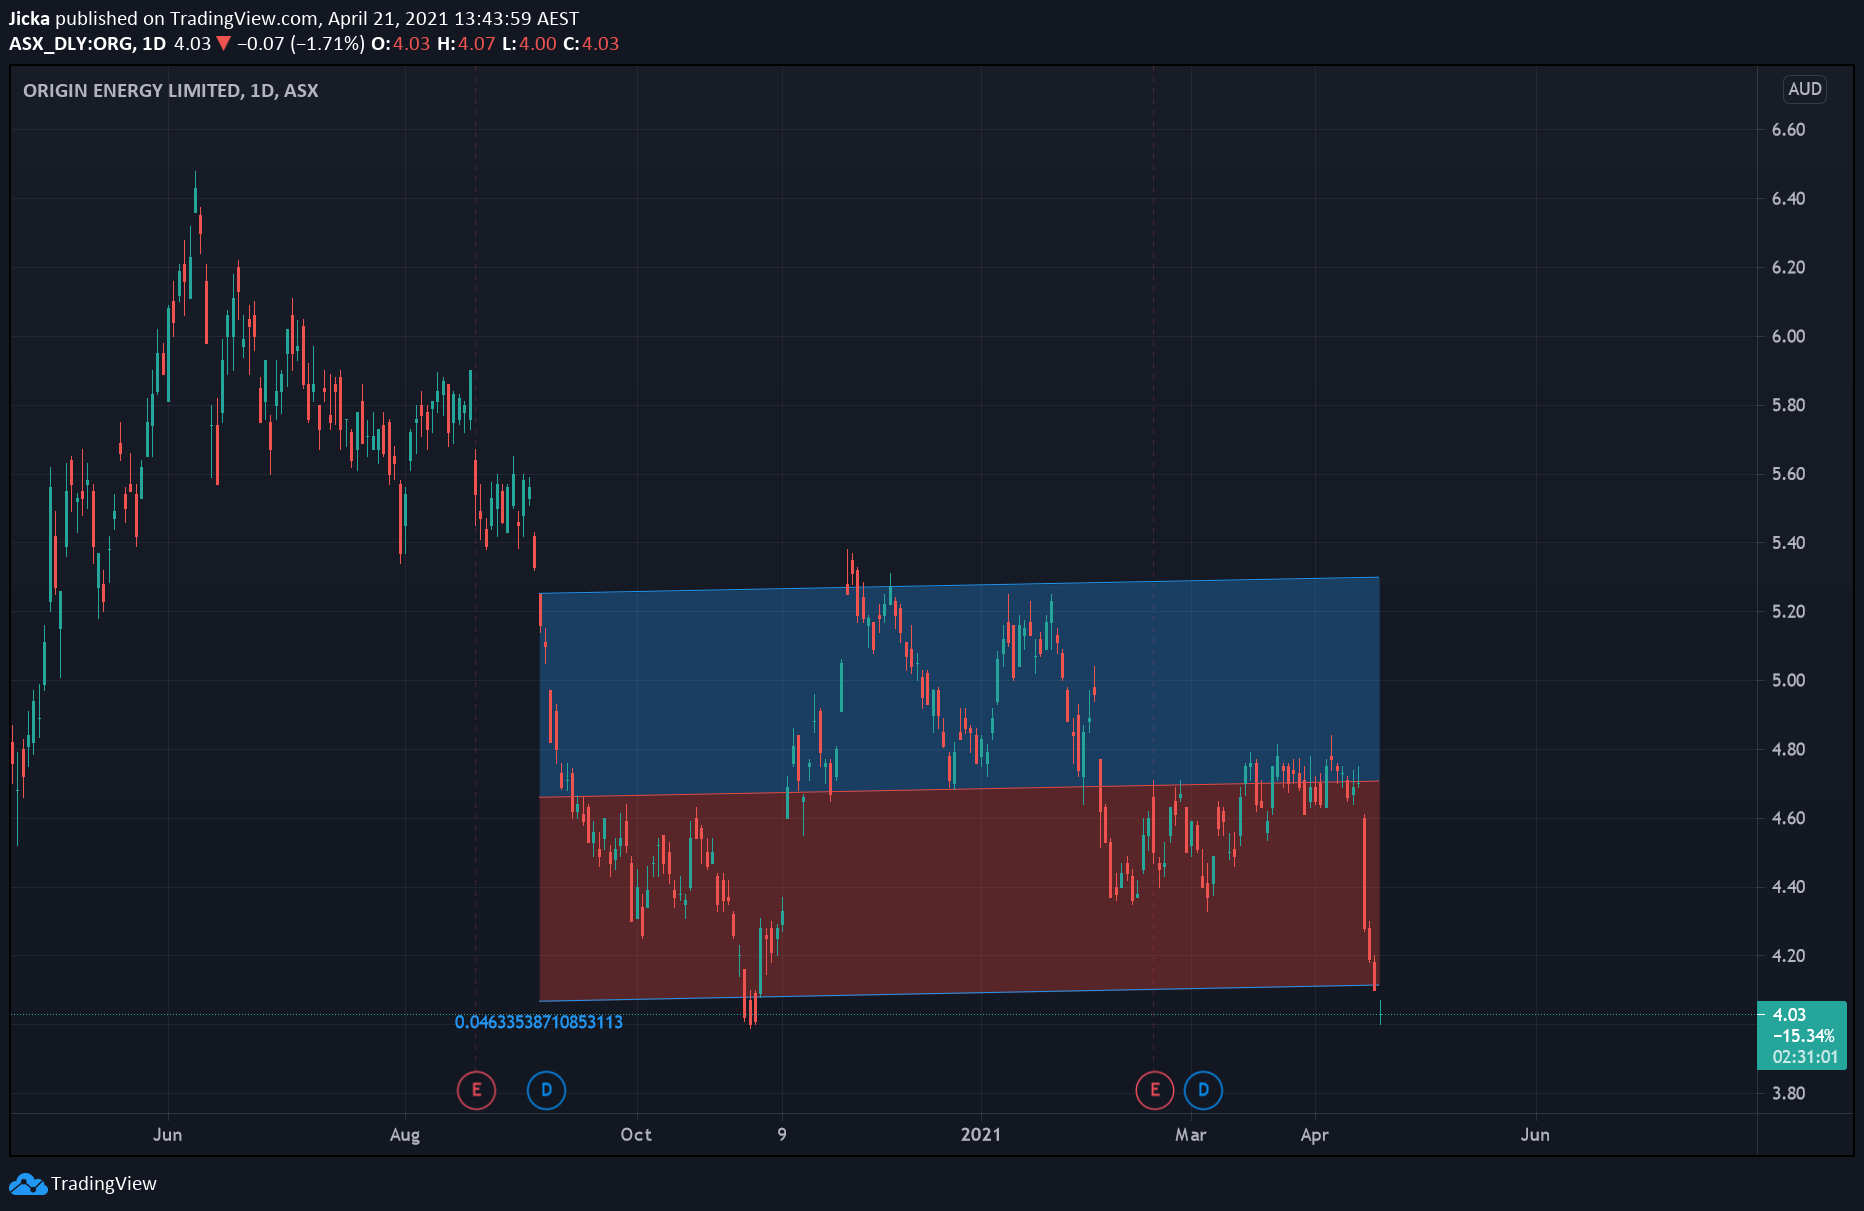The width and height of the screenshot is (1864, 1211).
Task: Click the Jicka author name
Action: pyautogui.click(x=29, y=19)
